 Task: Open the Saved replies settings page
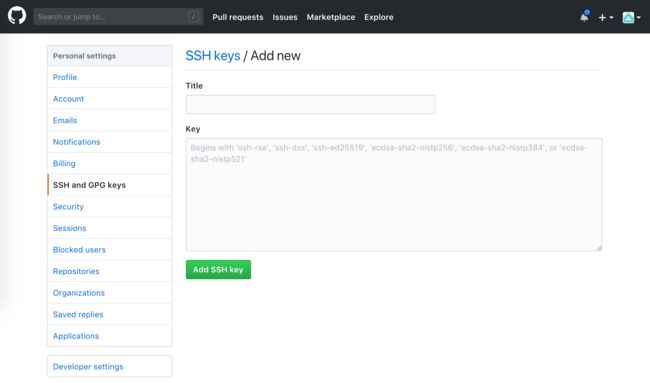pos(110,314)
